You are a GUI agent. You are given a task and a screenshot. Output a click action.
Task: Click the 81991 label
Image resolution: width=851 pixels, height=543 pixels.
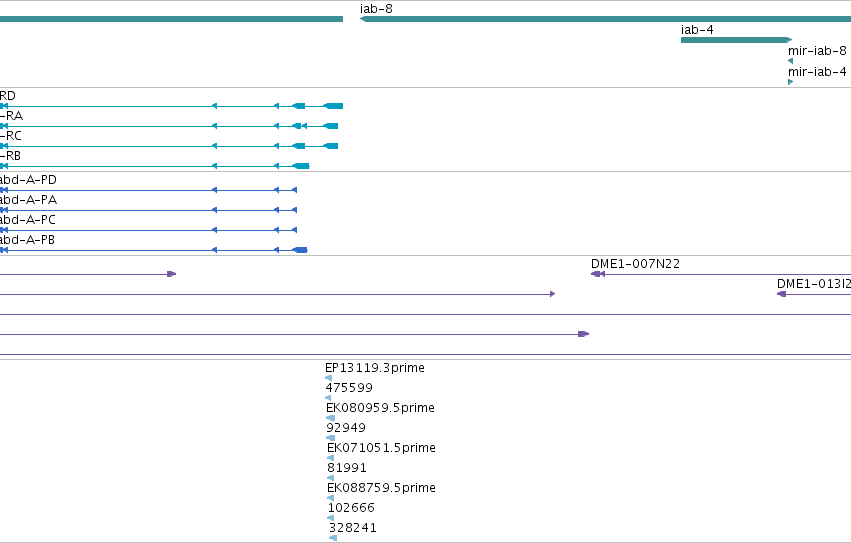[347, 468]
